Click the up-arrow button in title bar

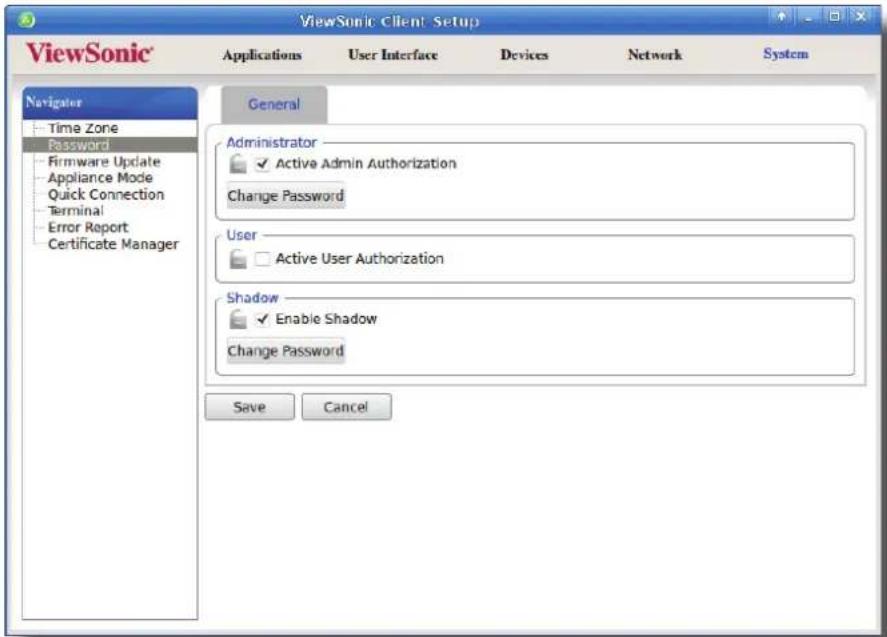click(781, 16)
